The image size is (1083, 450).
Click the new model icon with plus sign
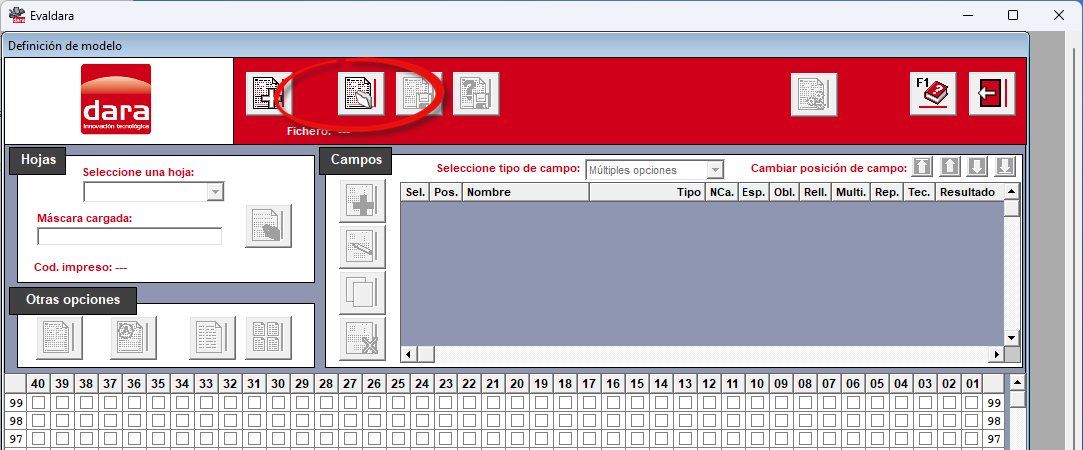(x=269, y=94)
